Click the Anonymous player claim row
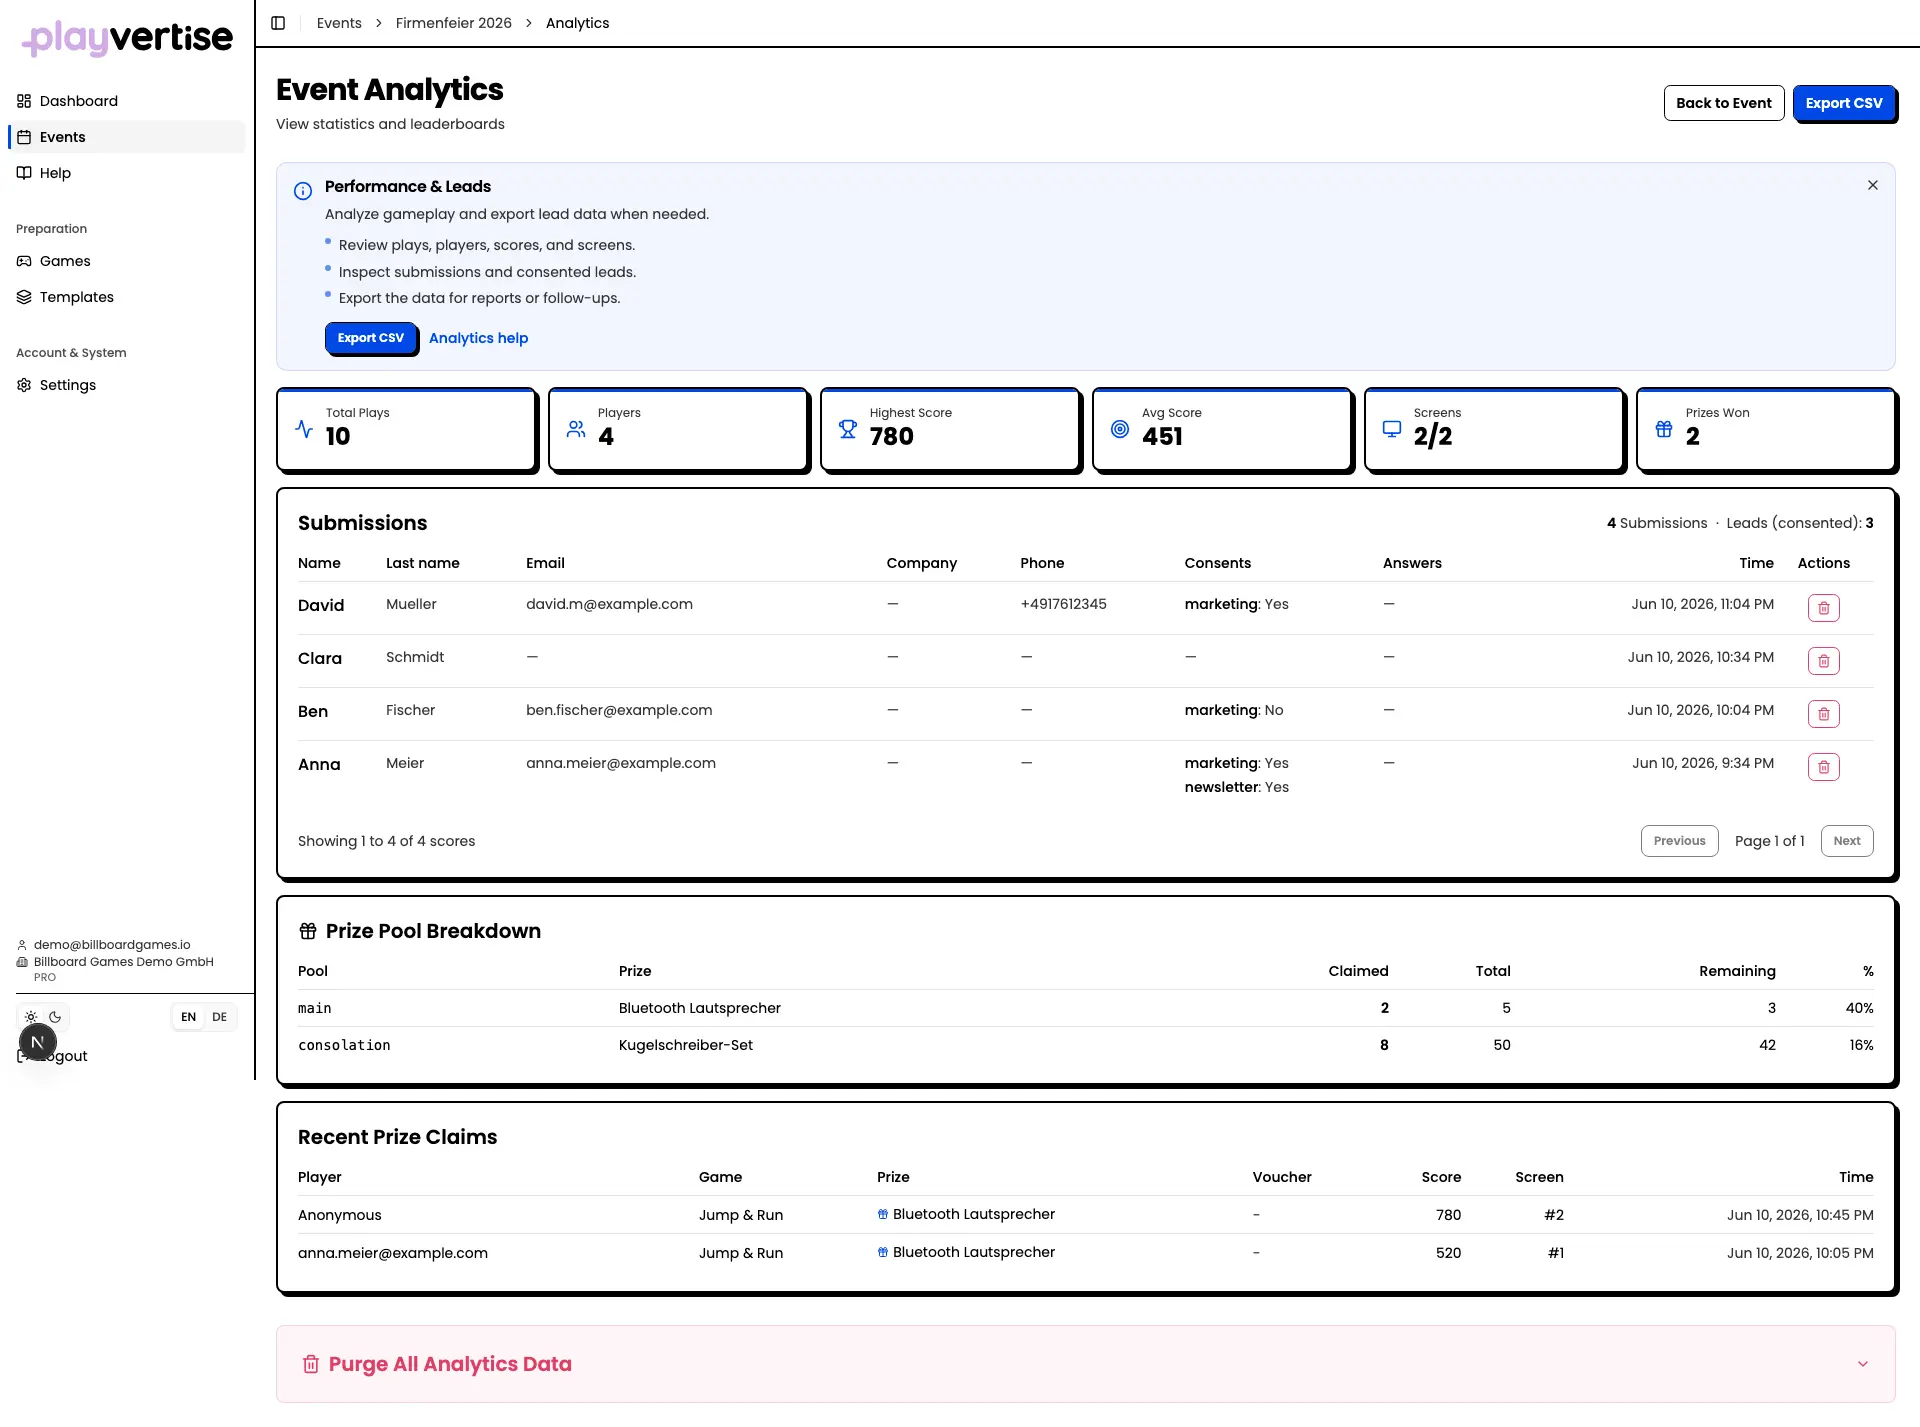Screen dimensions: 1920x1427 pyautogui.click(x=1085, y=1215)
